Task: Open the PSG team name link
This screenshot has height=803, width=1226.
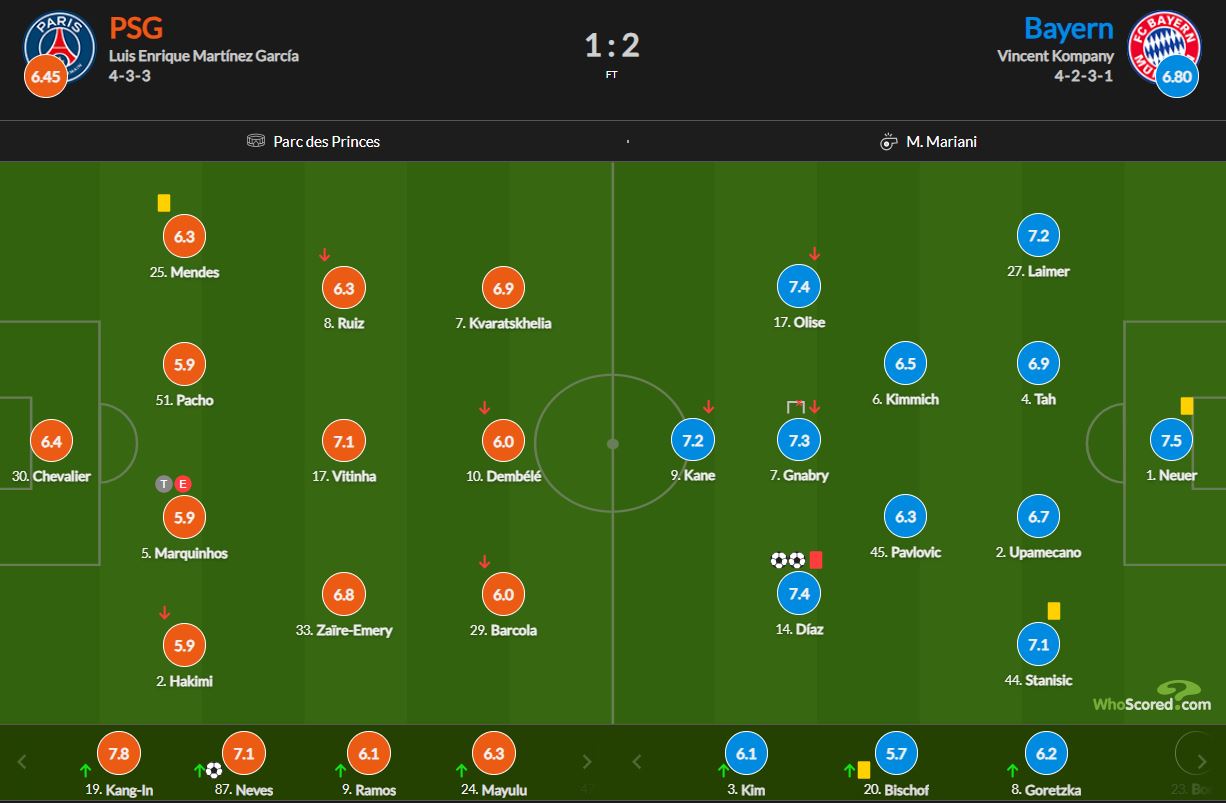Action: point(136,27)
